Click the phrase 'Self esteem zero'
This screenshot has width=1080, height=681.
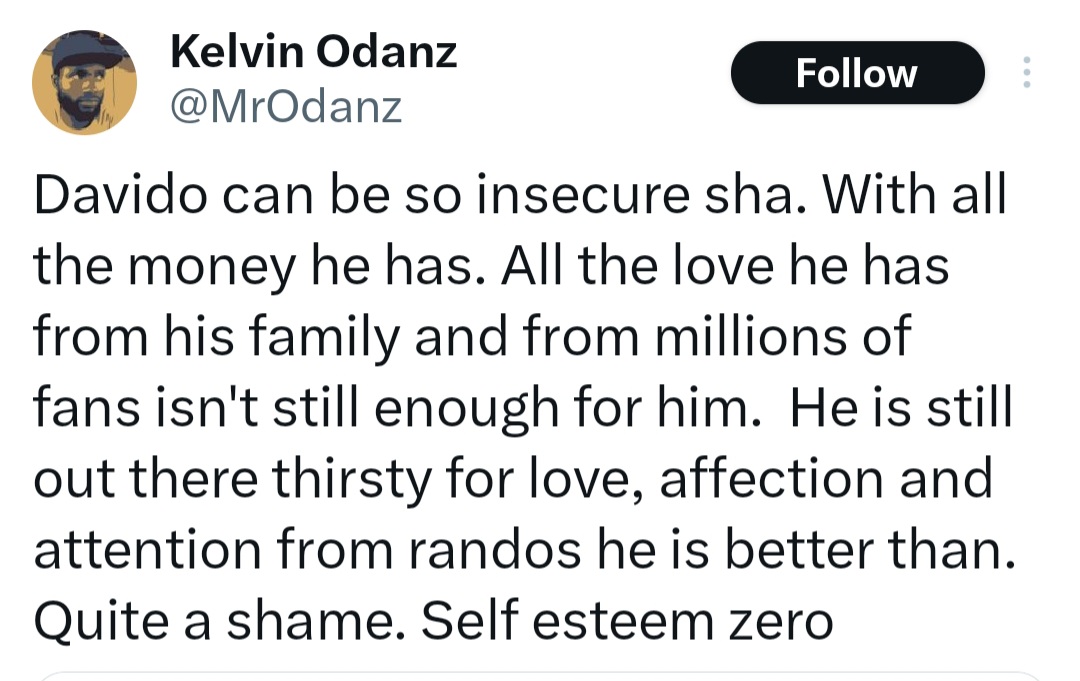point(627,622)
